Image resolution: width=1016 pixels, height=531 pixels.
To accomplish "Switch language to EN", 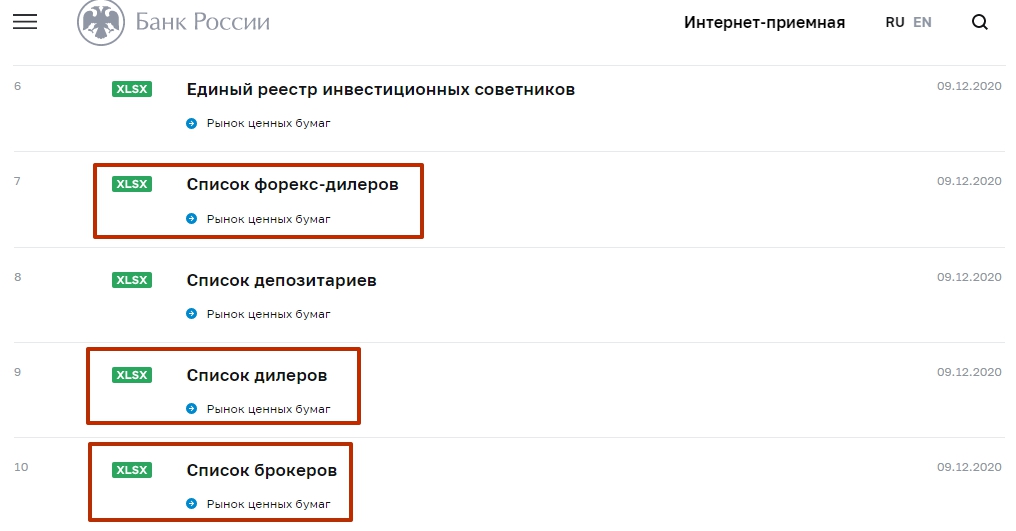I will click(922, 22).
